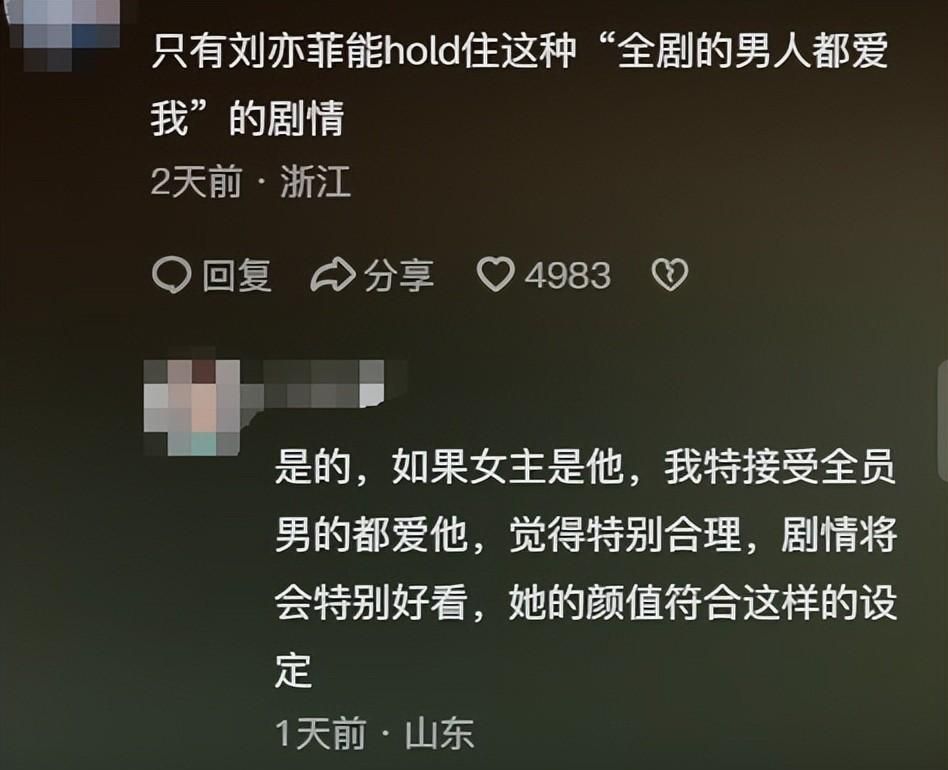The image size is (948, 770).
Task: Click the 山东 location label
Action: pyautogui.click(x=440, y=734)
